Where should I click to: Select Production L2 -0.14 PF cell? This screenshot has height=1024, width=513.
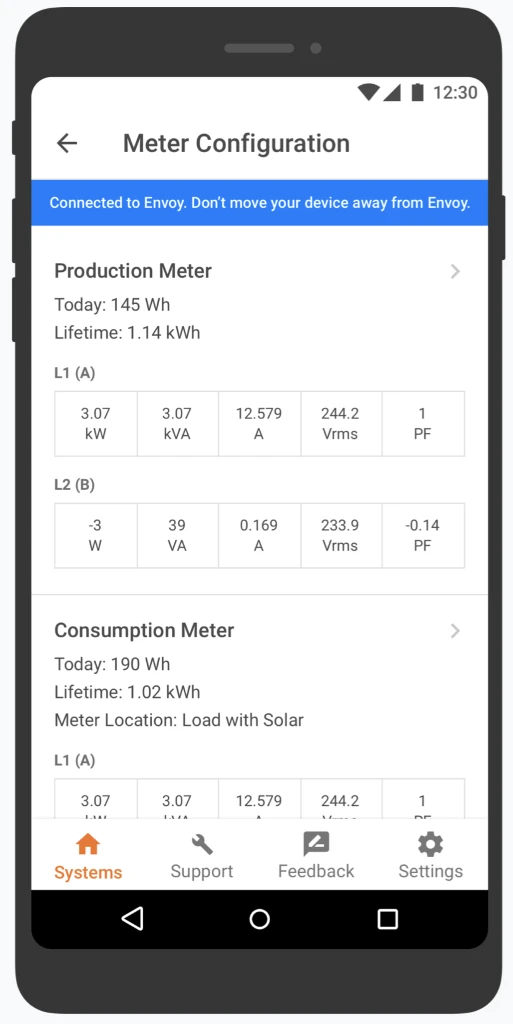pos(423,535)
